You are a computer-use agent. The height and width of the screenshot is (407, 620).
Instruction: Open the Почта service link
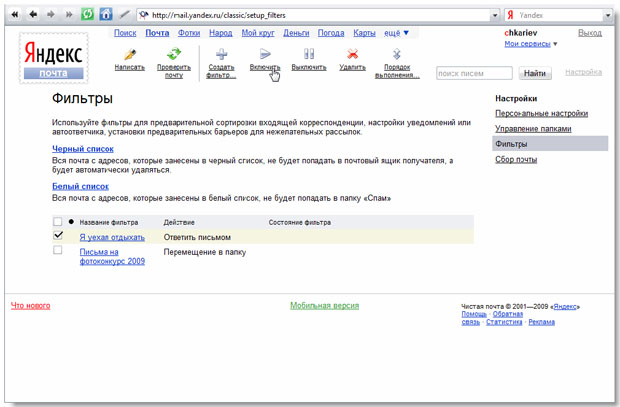(x=157, y=33)
